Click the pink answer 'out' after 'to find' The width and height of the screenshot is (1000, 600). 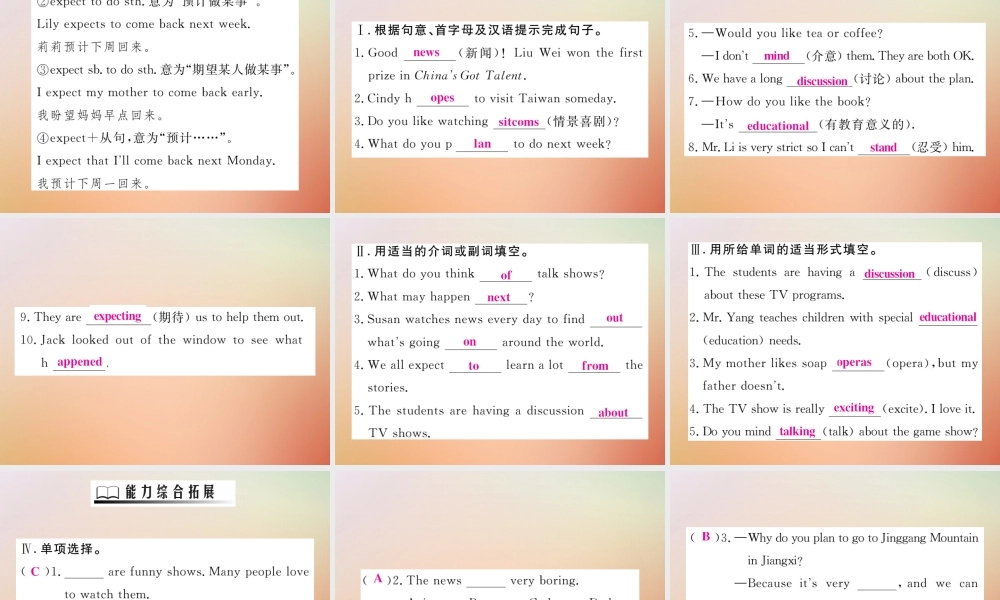pyautogui.click(x=615, y=318)
